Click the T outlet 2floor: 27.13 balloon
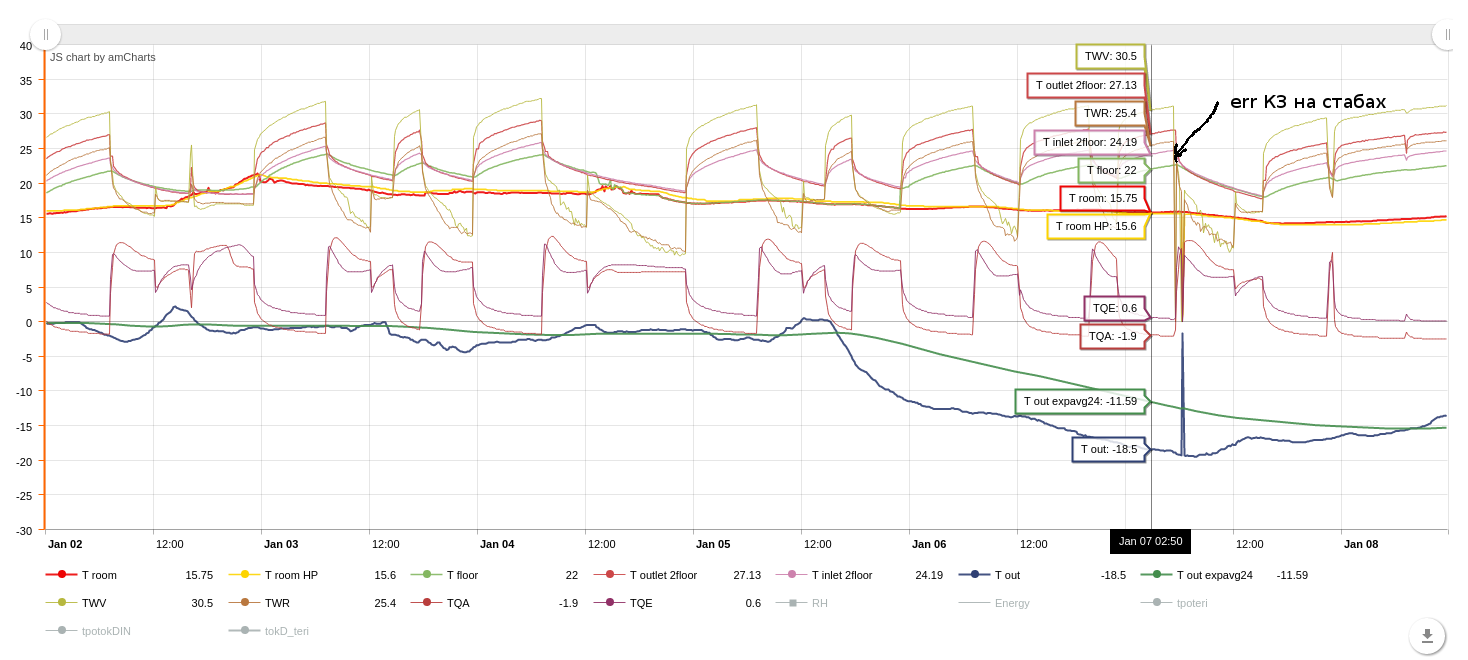This screenshot has width=1468, height=660. point(1086,85)
